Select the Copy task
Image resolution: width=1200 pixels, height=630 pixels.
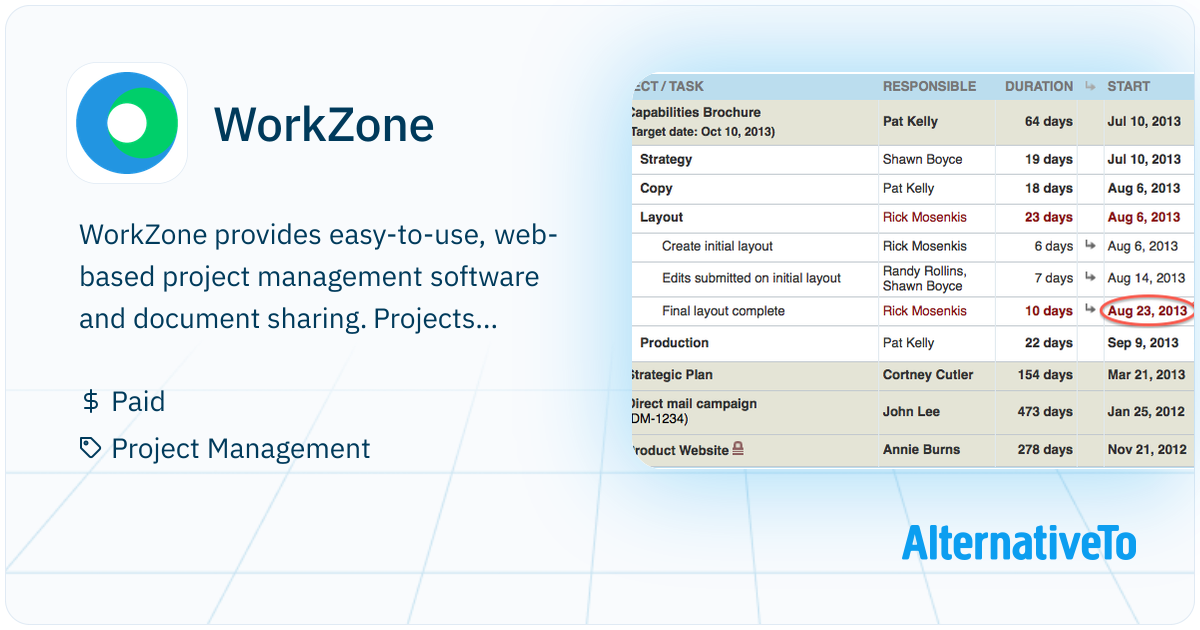point(656,188)
